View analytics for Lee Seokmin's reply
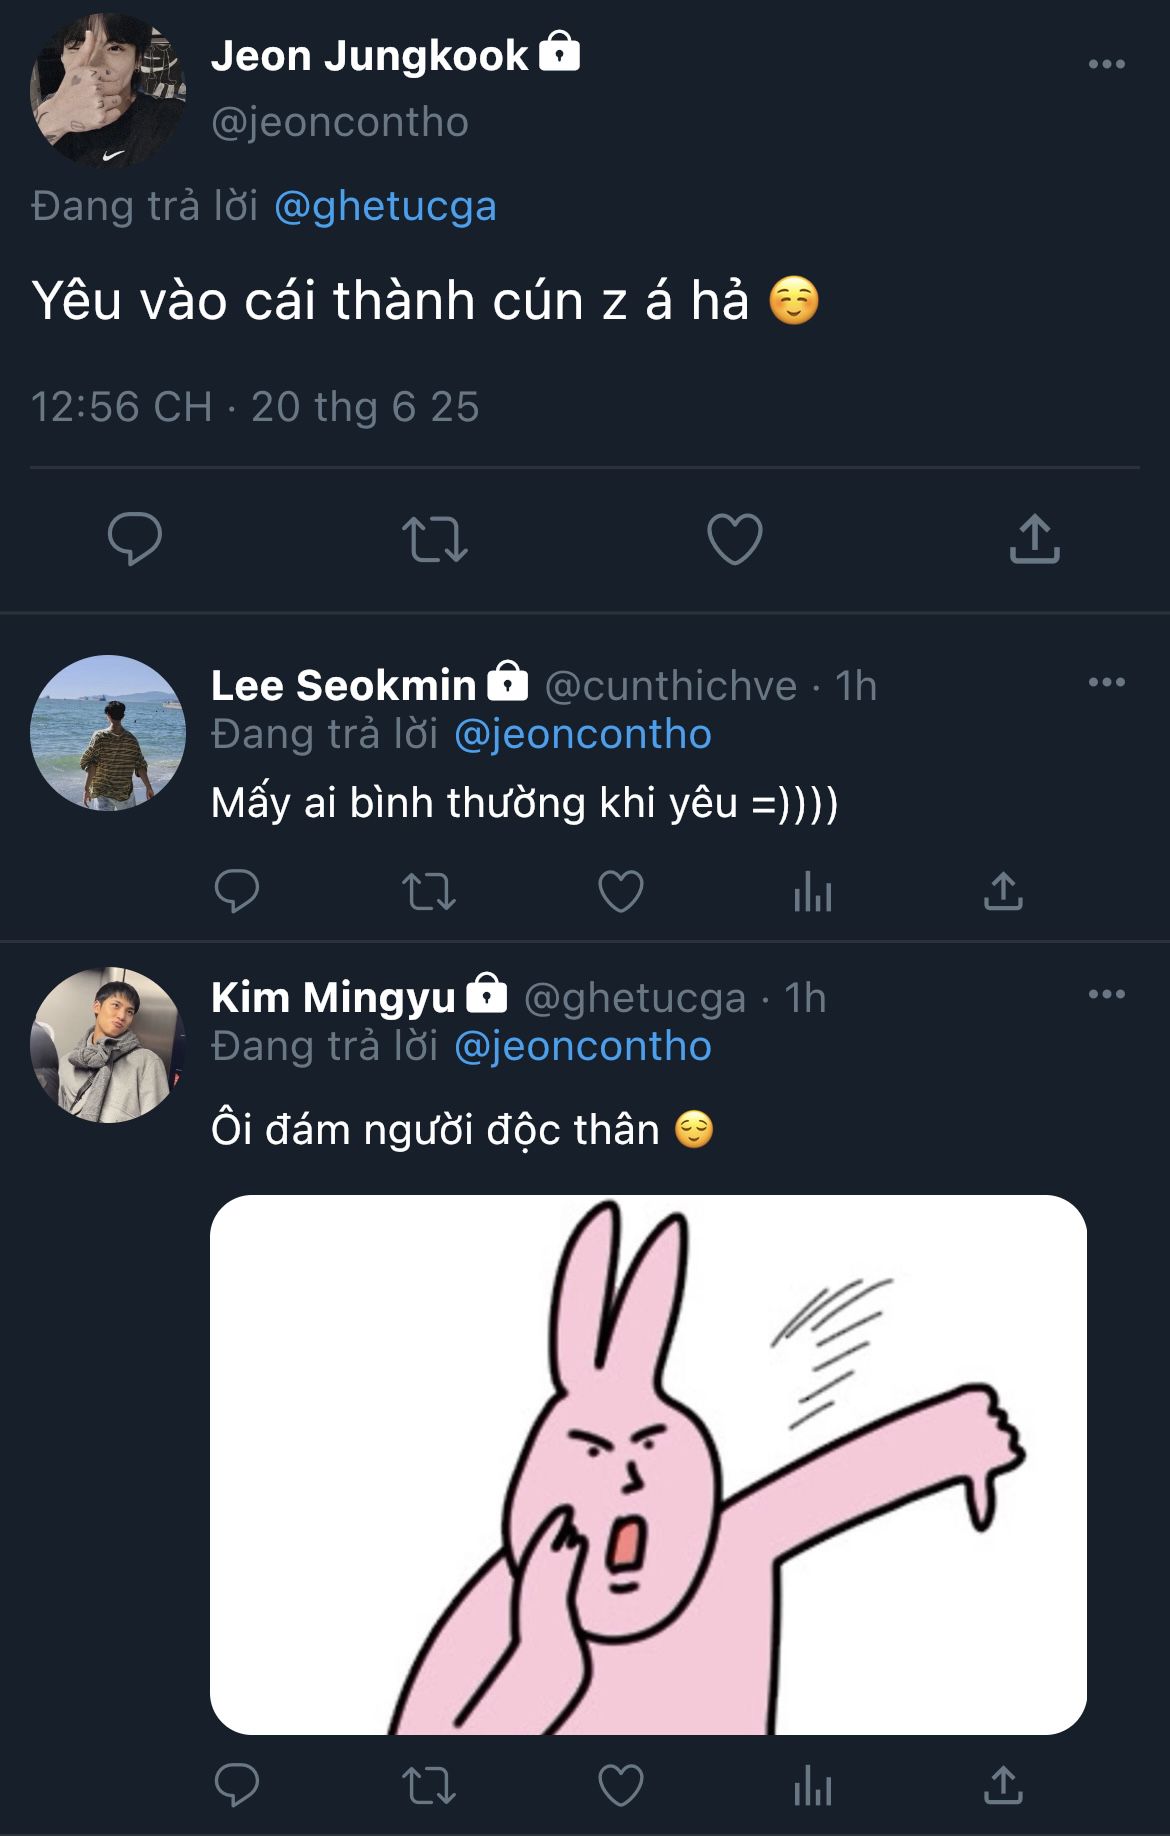Viewport: 1170px width, 1836px height. (x=812, y=891)
